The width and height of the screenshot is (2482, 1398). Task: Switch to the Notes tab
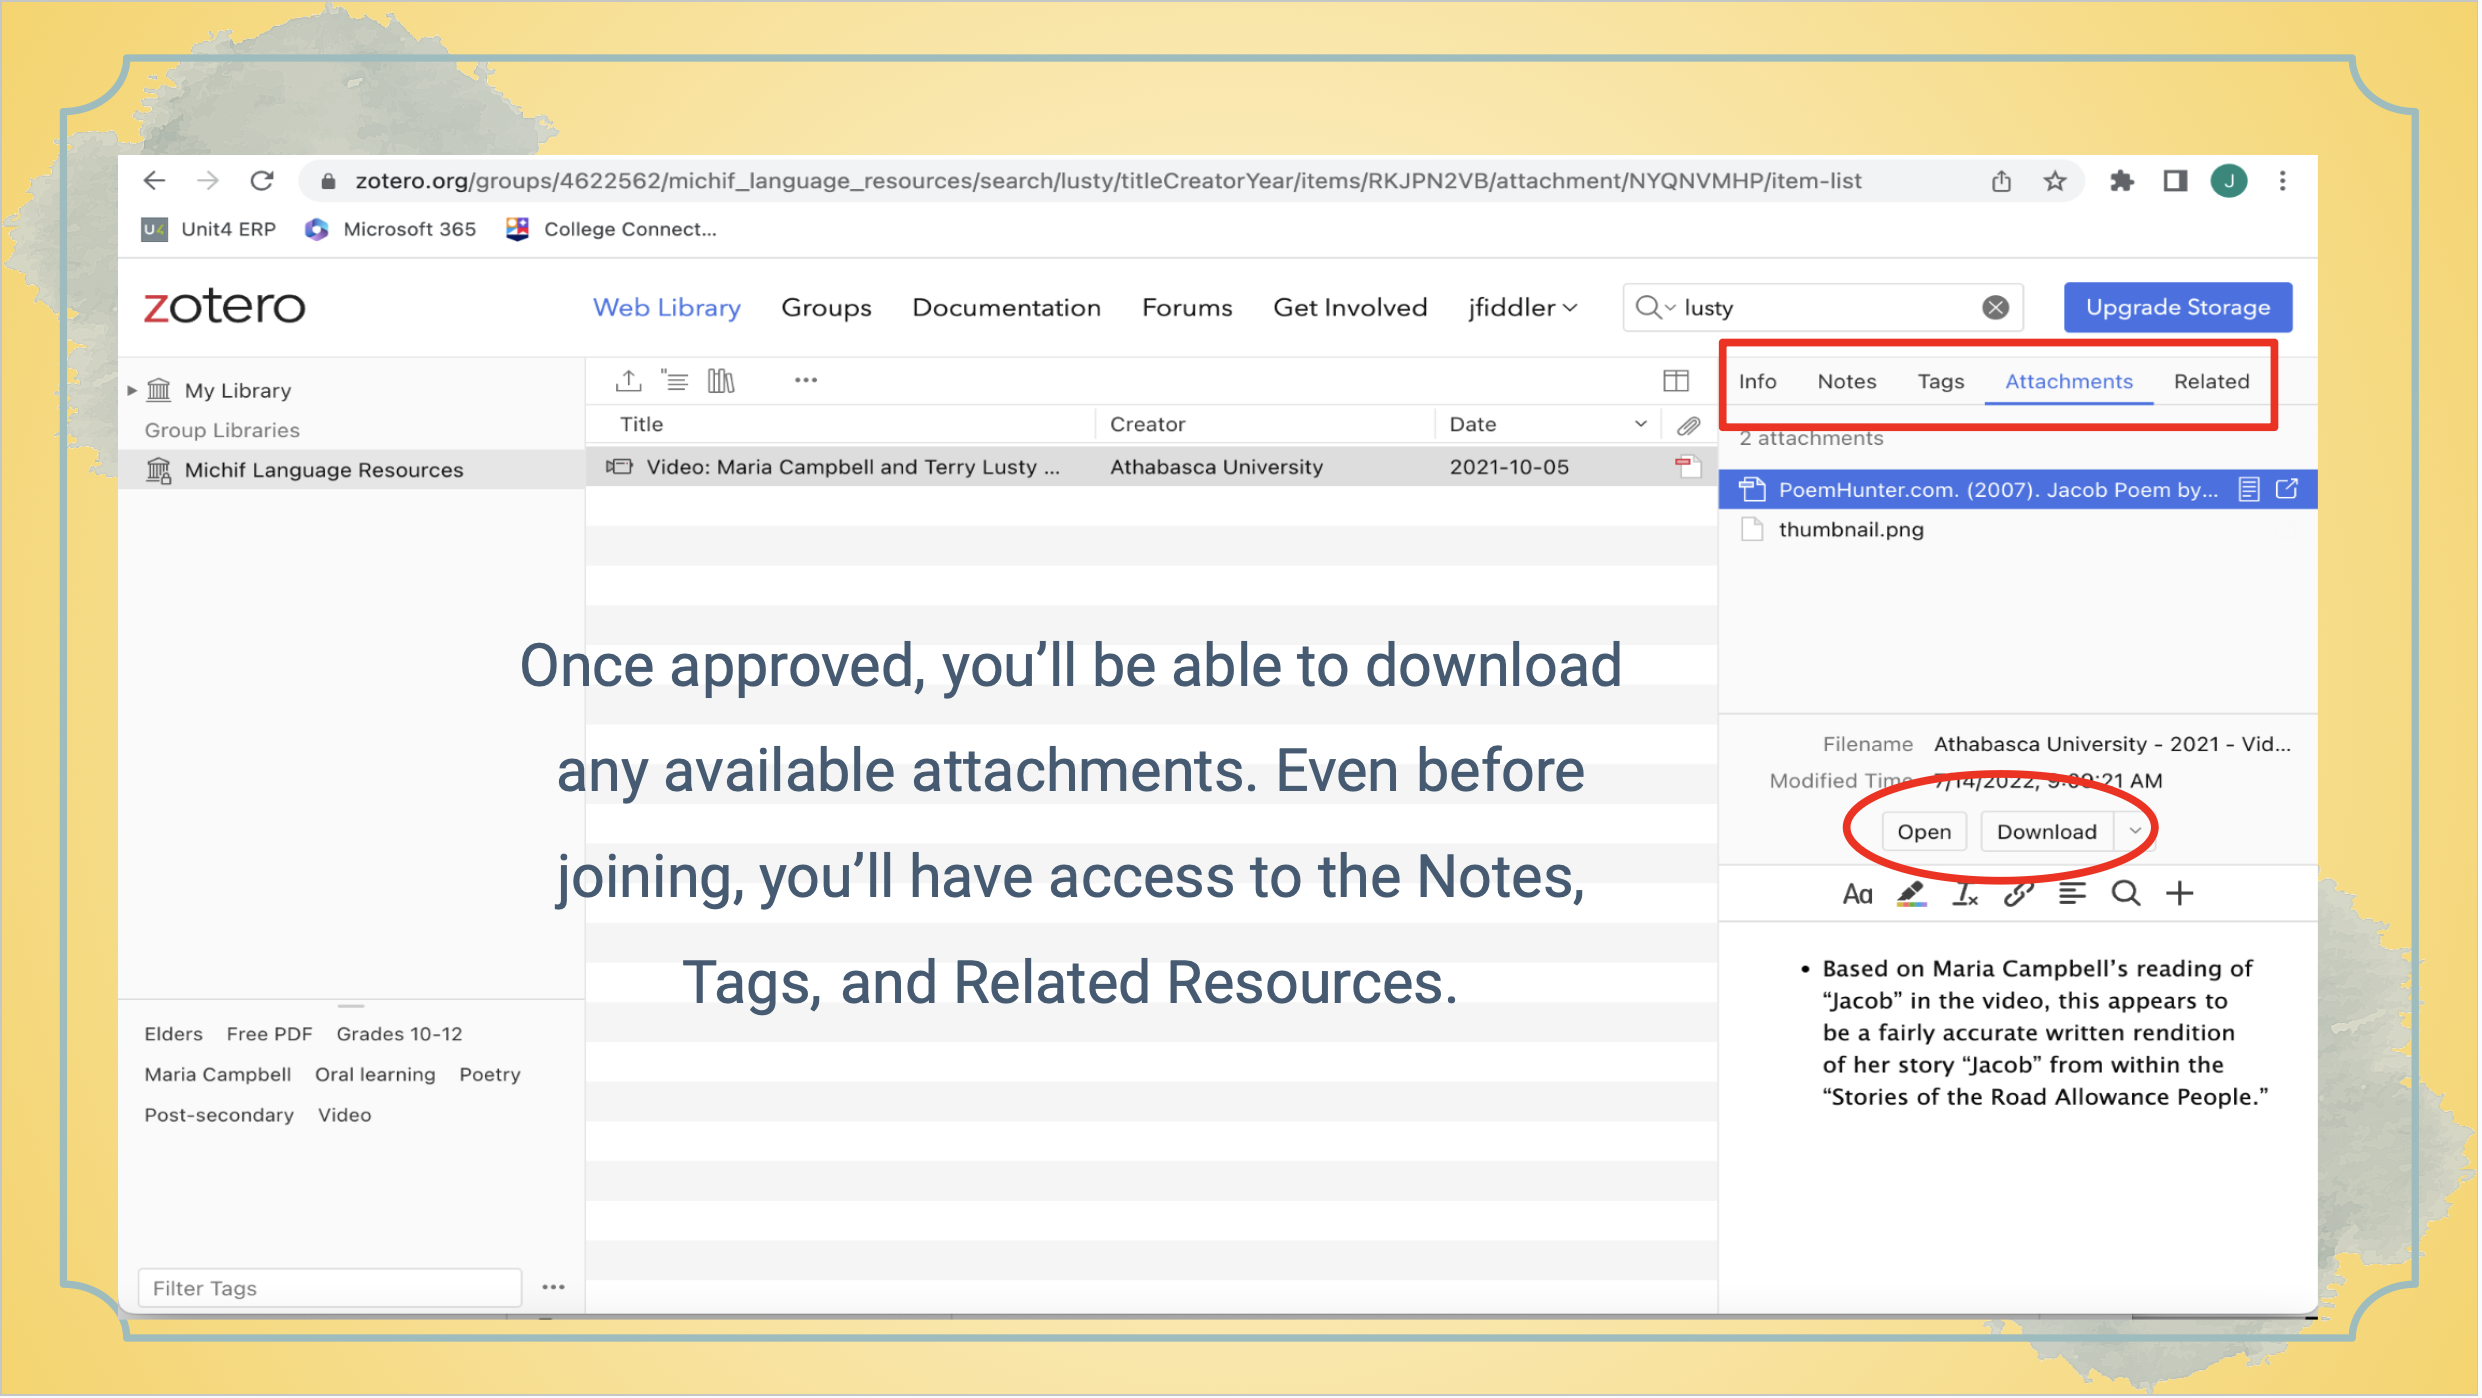coord(1846,380)
